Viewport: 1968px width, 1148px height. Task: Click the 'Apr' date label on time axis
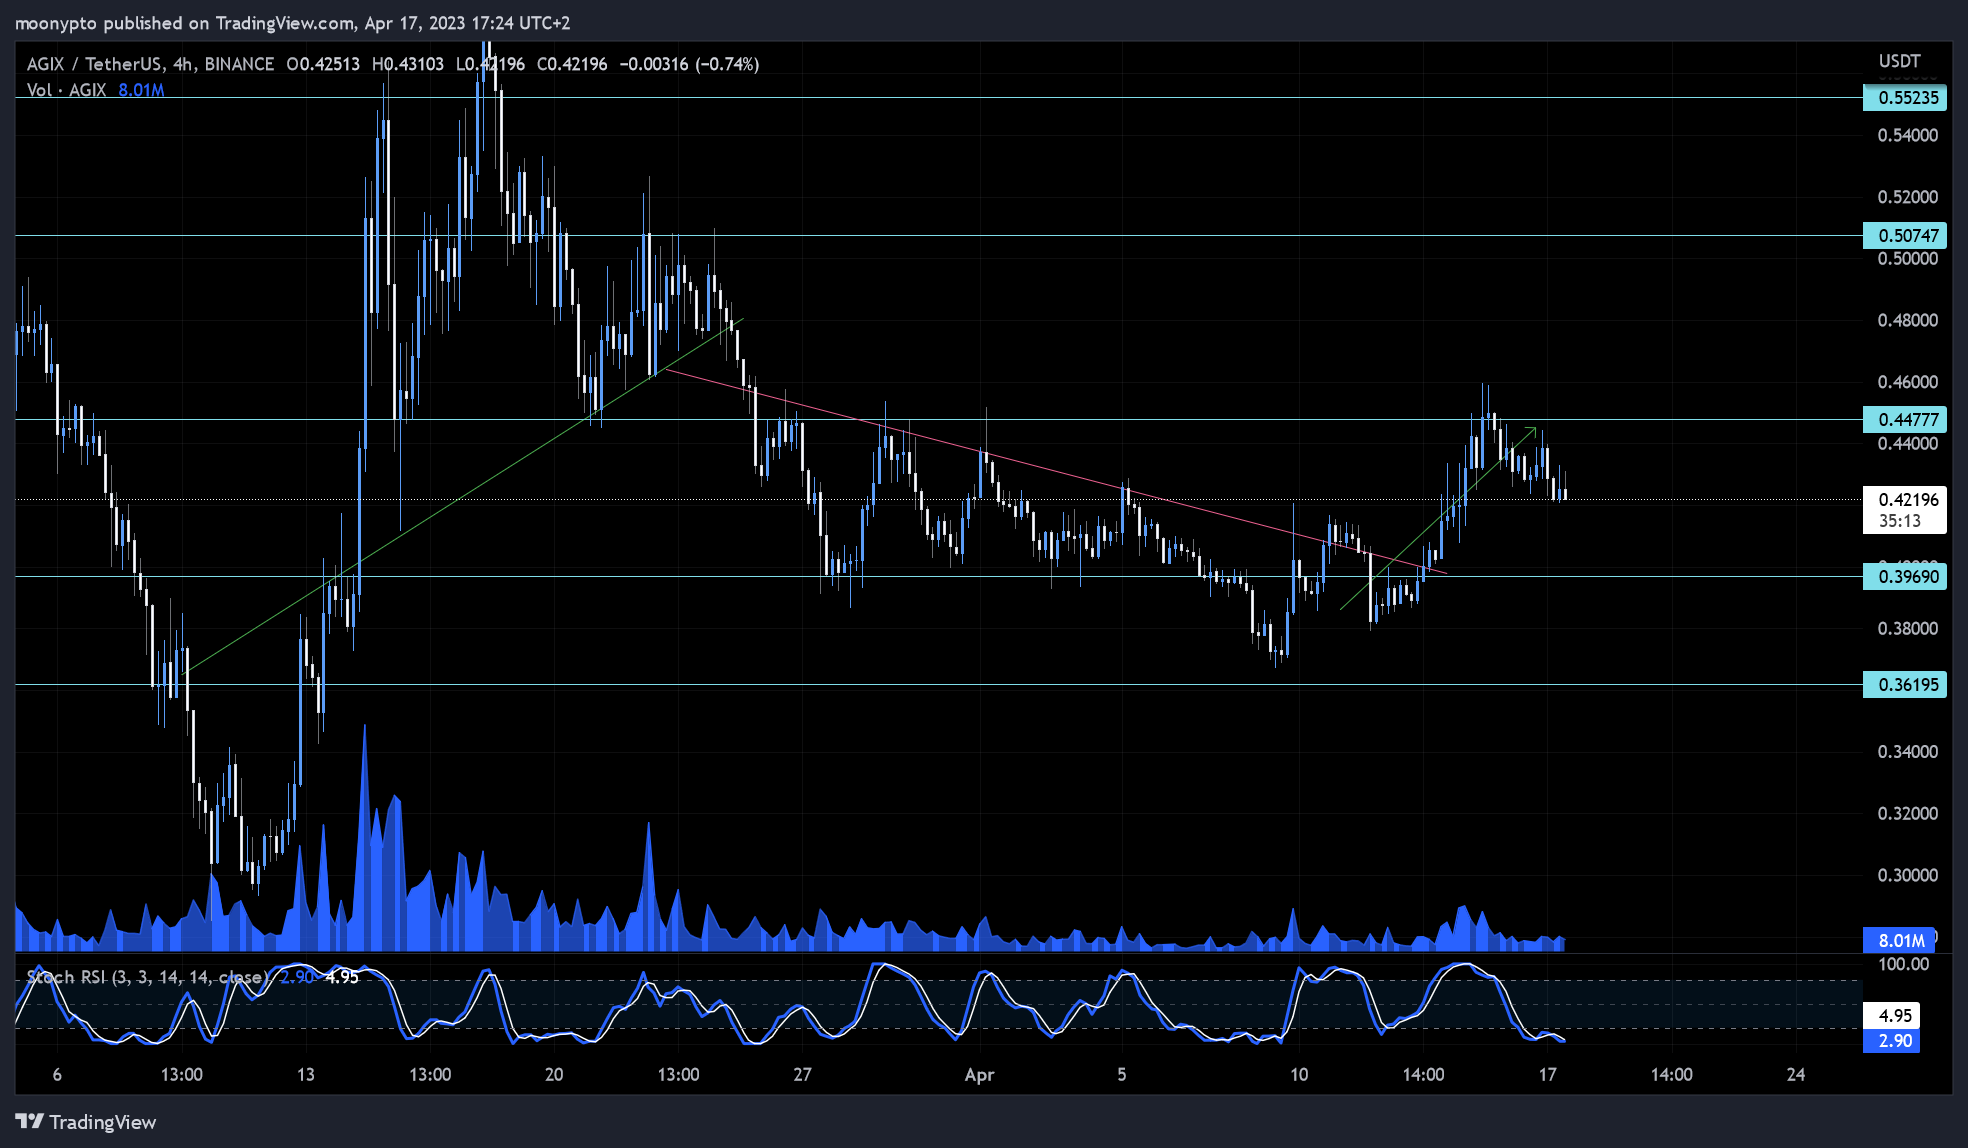(x=979, y=1075)
